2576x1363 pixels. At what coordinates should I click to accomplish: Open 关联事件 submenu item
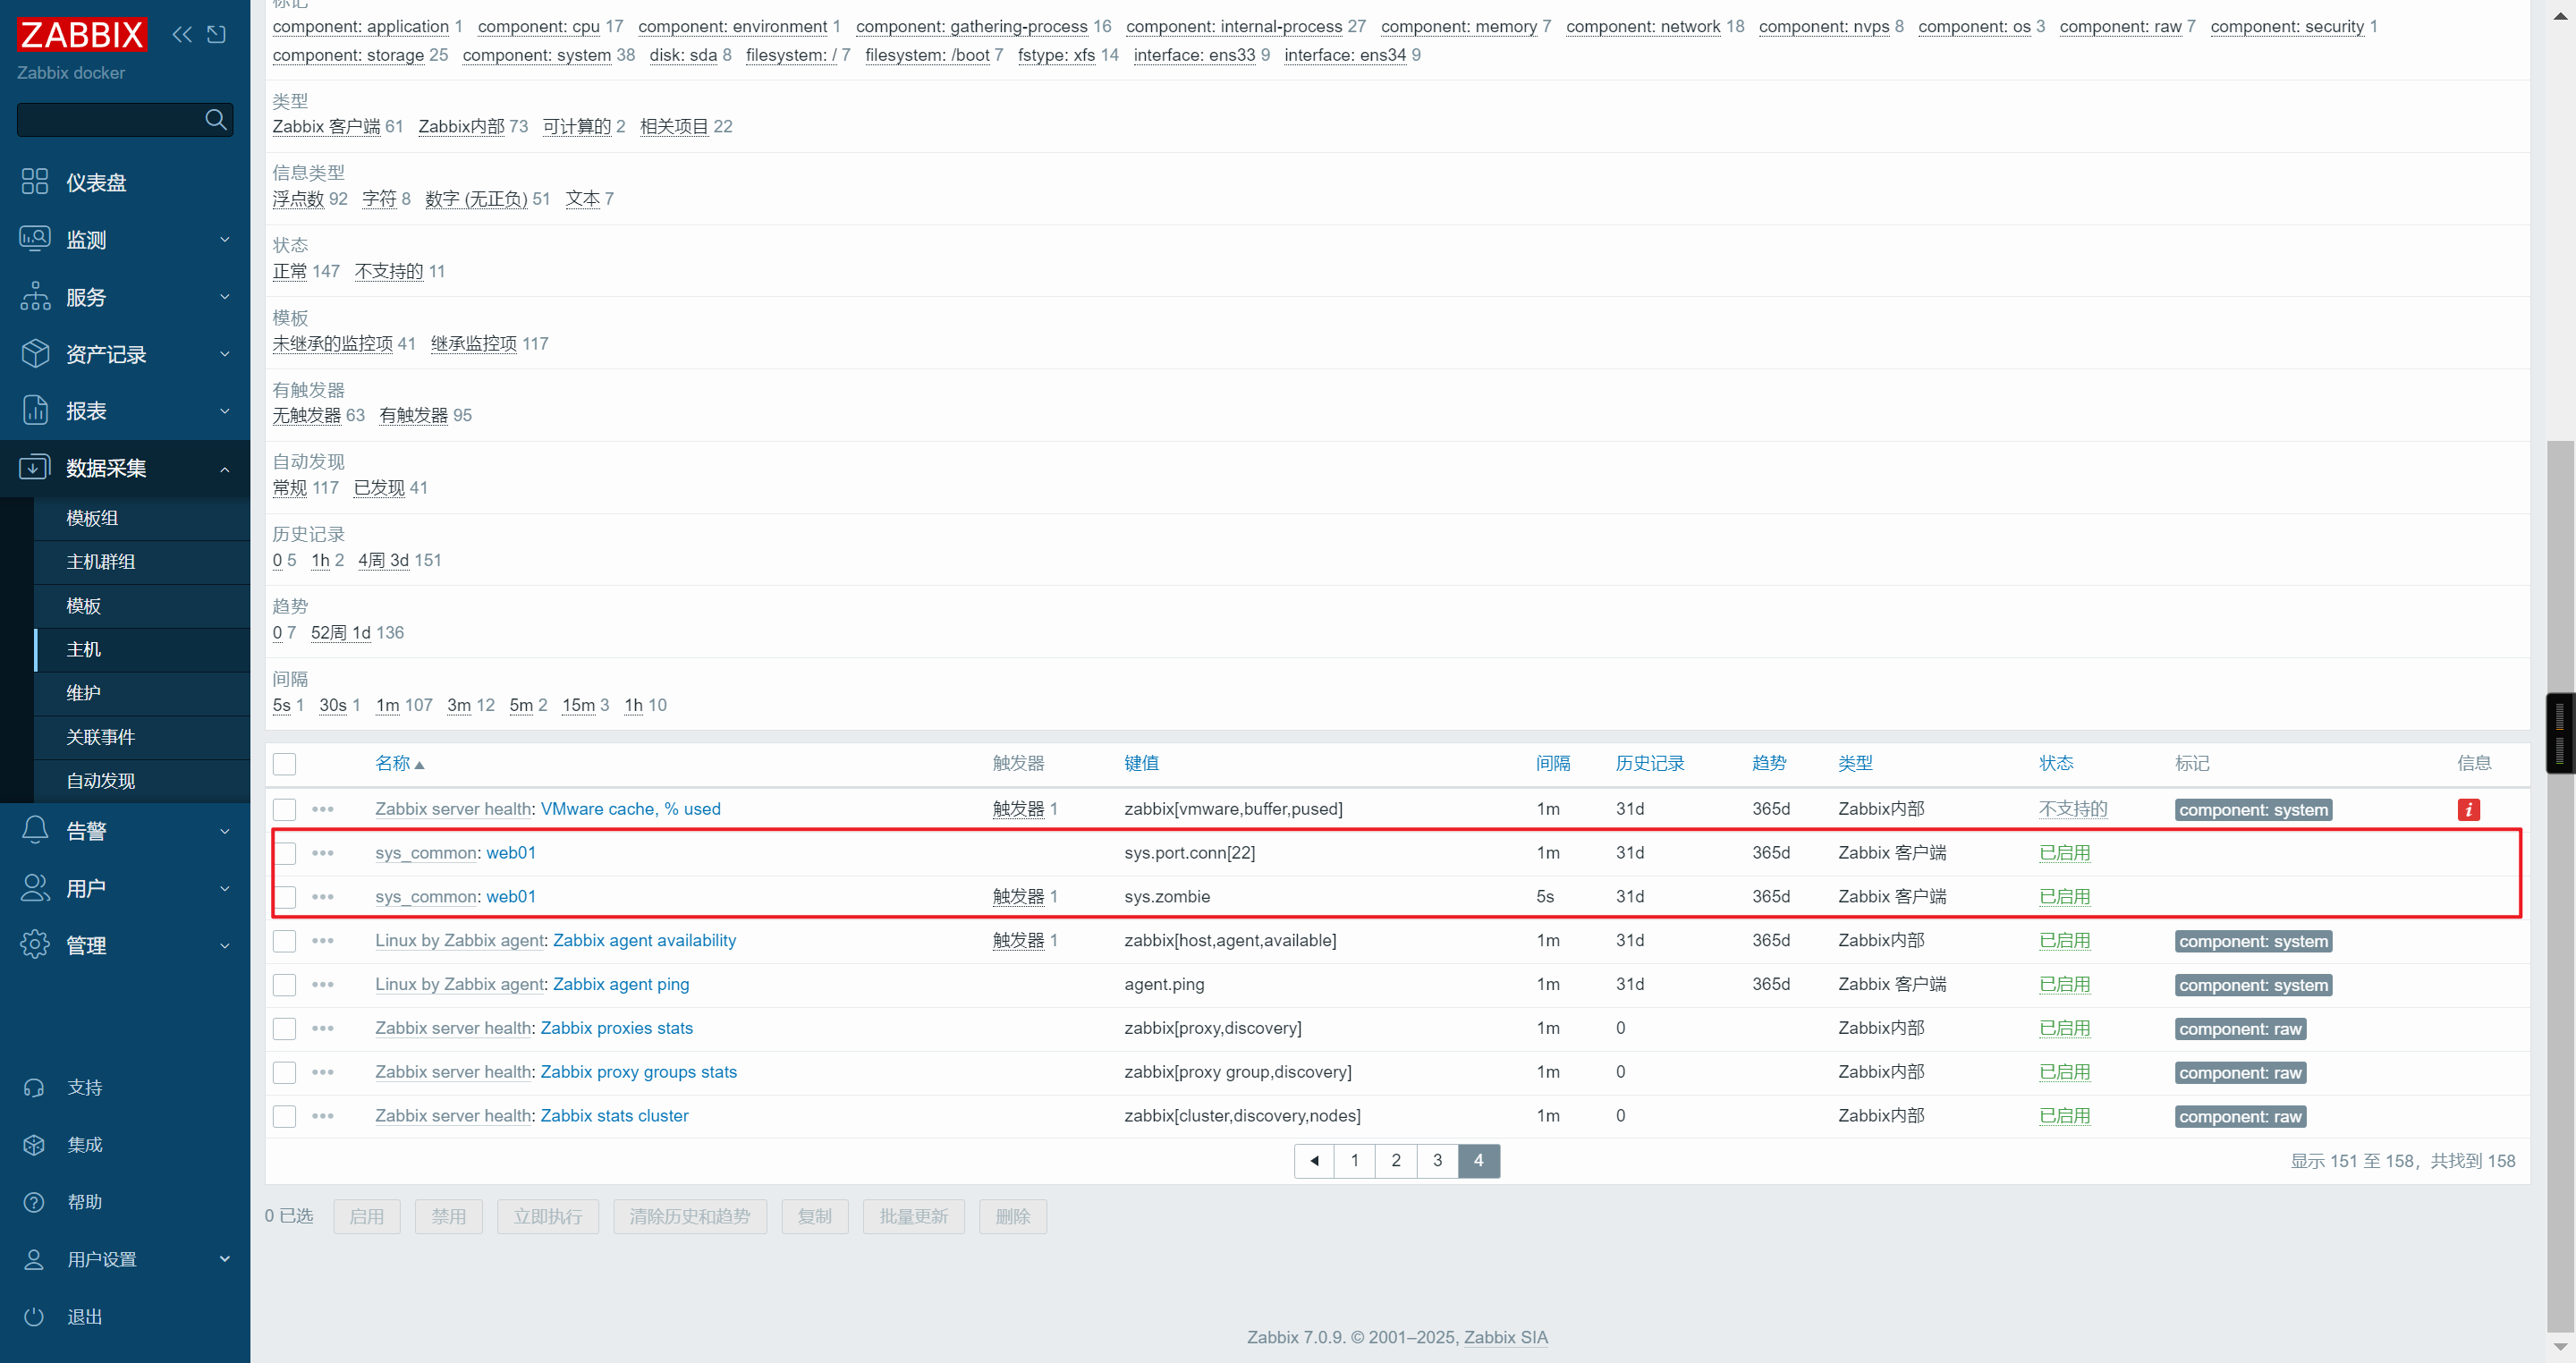click(142, 737)
